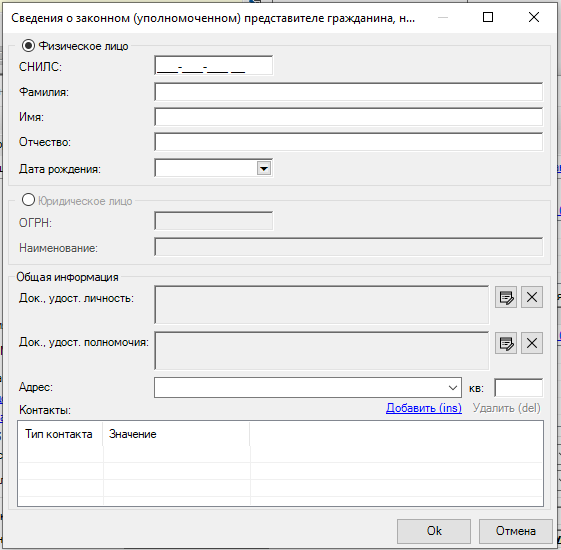Edit the identity document entry
This screenshot has width=561, height=550.
click(x=506, y=297)
